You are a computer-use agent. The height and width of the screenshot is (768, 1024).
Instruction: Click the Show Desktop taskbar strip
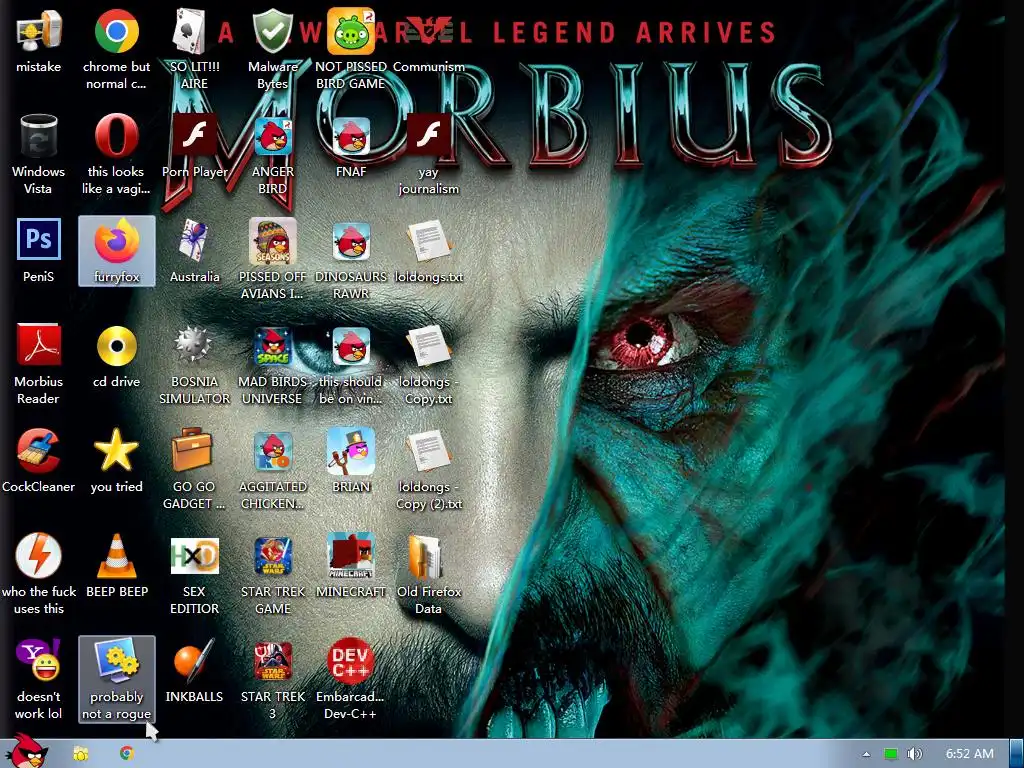tap(1017, 754)
